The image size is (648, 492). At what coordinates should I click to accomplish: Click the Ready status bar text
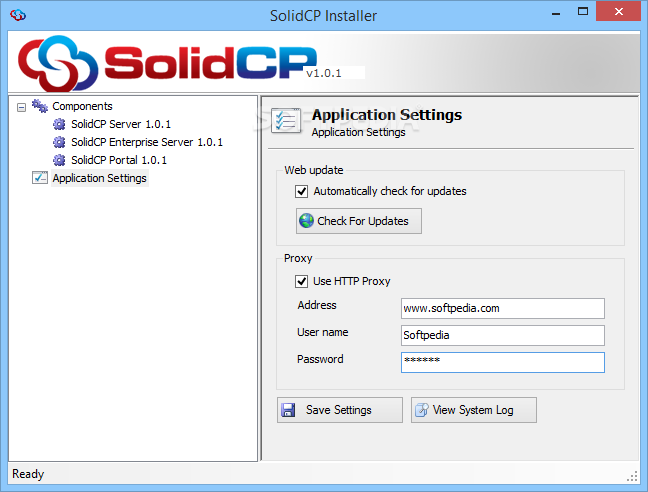28,474
